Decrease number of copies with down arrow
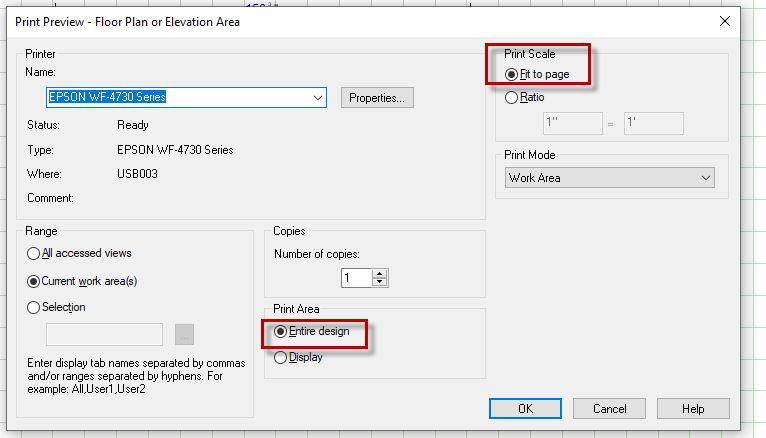Image resolution: width=766 pixels, height=438 pixels. 379,283
